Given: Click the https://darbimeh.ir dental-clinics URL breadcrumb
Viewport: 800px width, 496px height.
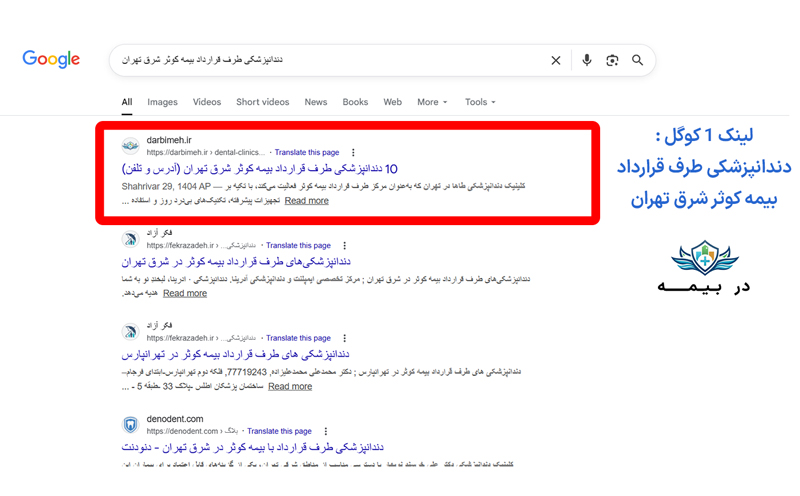Looking at the screenshot, I should 206,152.
